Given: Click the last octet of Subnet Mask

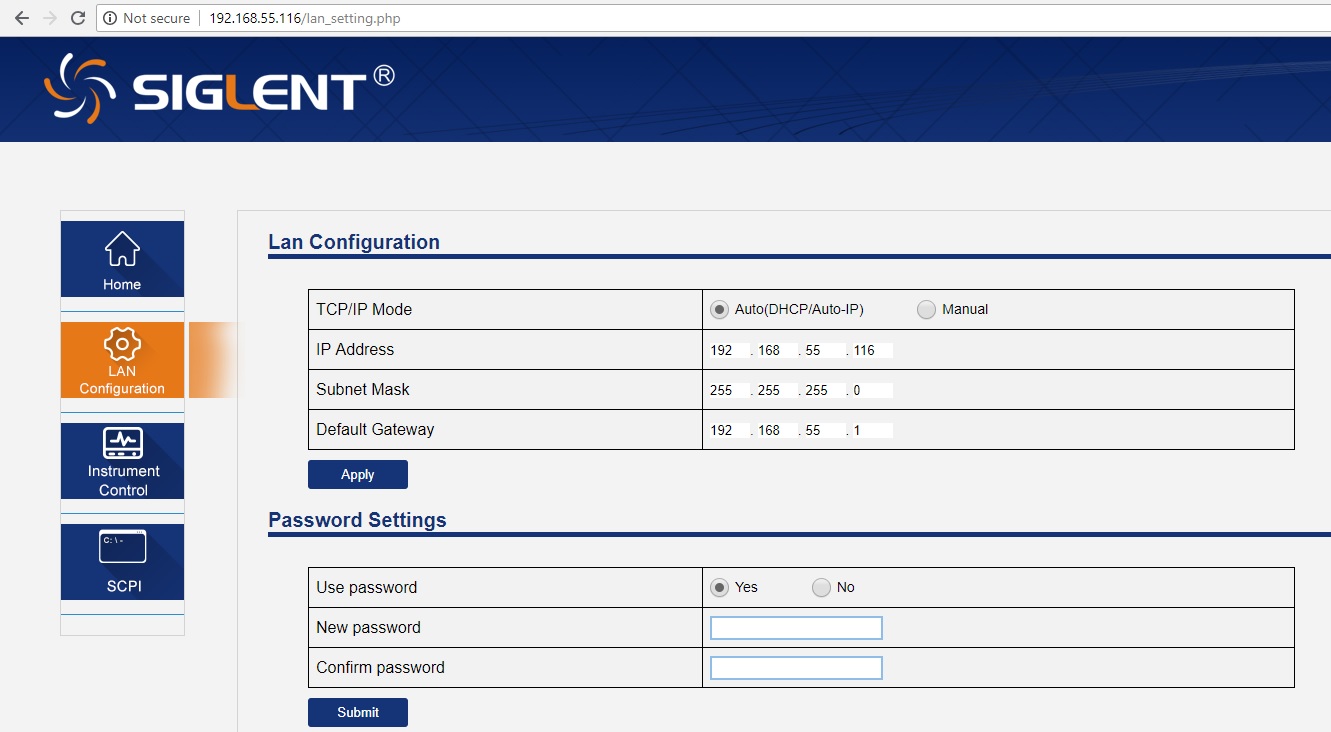Looking at the screenshot, I should (872, 390).
